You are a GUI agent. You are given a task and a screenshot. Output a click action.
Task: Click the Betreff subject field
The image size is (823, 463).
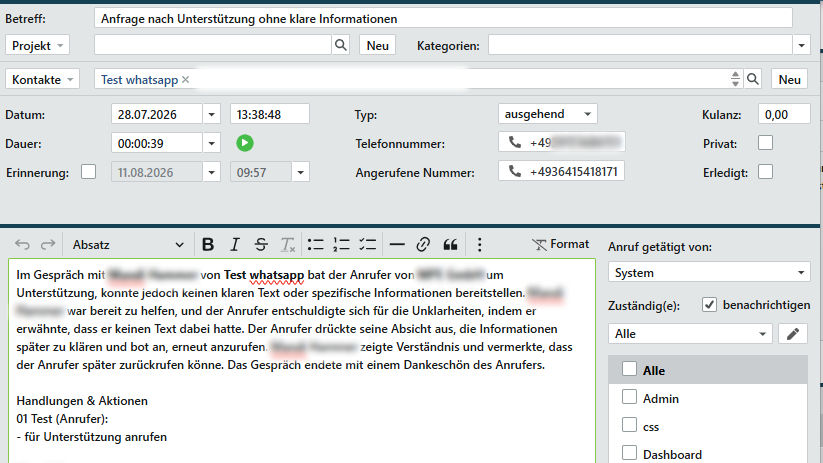tap(443, 18)
